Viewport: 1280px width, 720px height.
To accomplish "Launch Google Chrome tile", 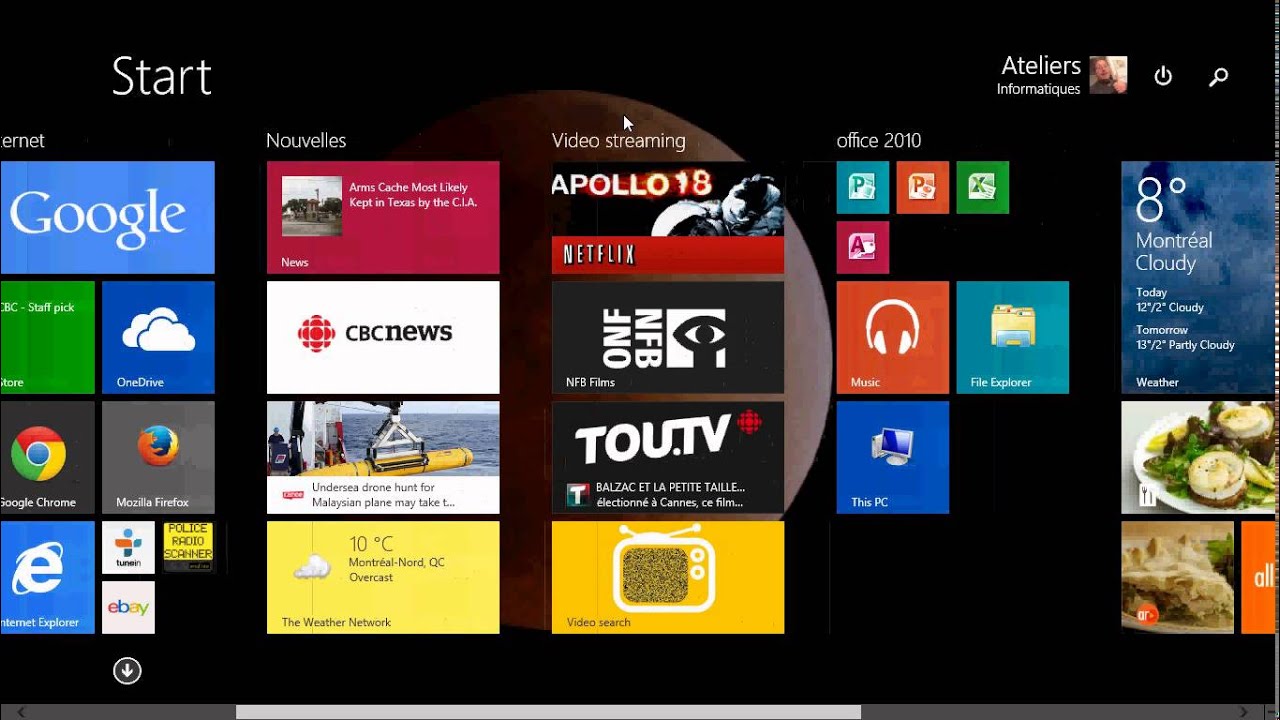I will (x=47, y=457).
